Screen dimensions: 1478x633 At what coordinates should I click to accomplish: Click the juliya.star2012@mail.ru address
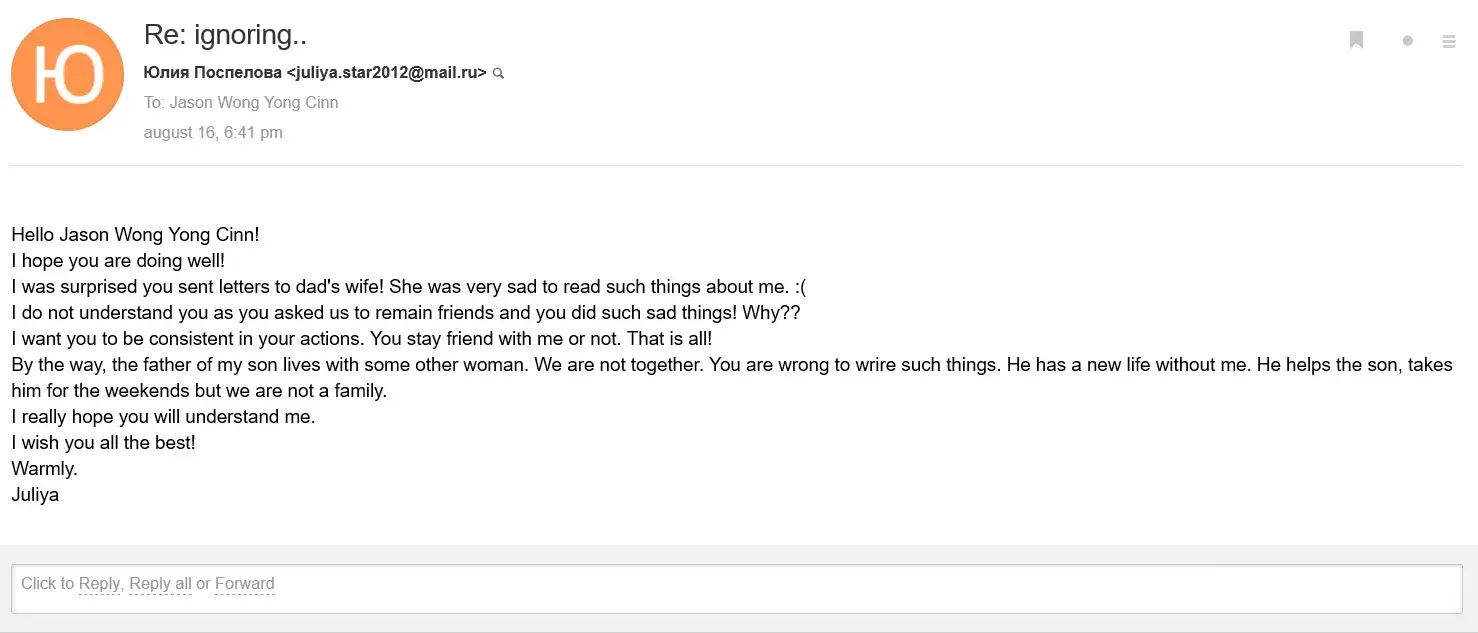(x=387, y=72)
